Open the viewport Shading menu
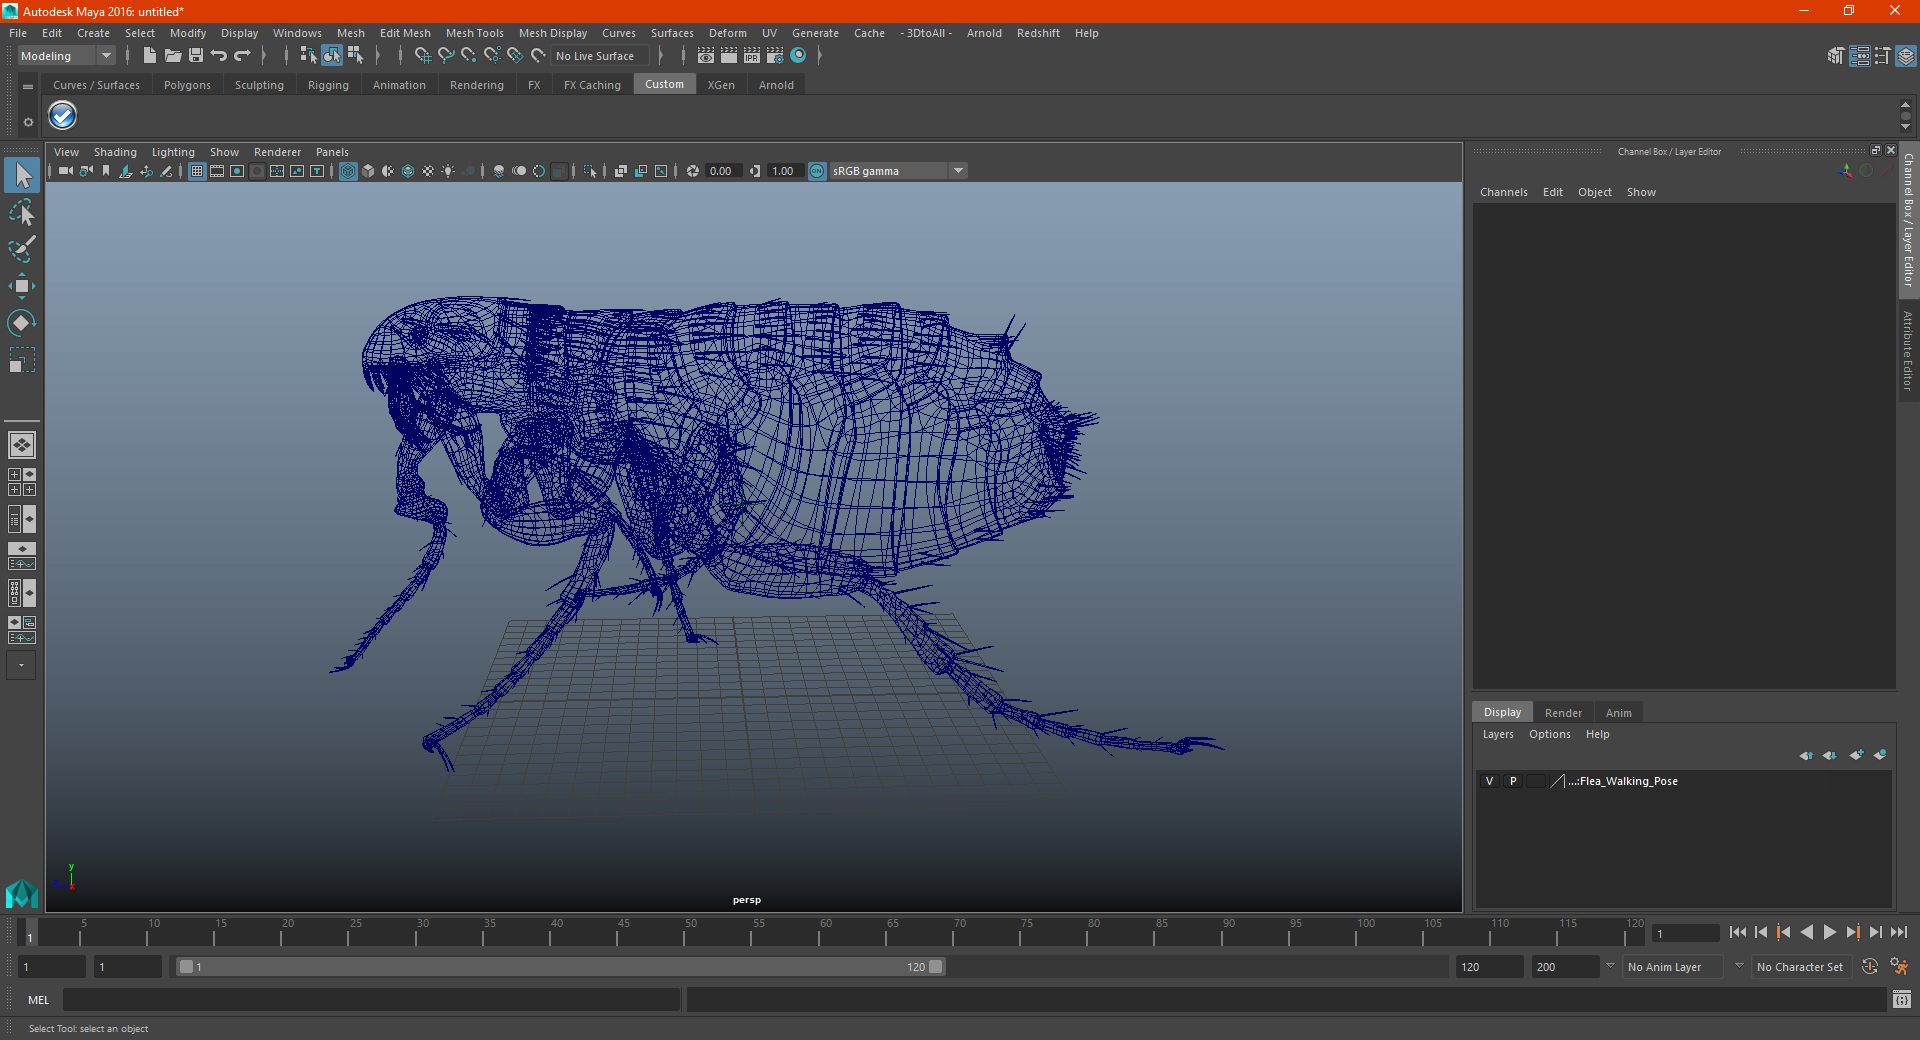The height and width of the screenshot is (1040, 1920). click(115, 152)
